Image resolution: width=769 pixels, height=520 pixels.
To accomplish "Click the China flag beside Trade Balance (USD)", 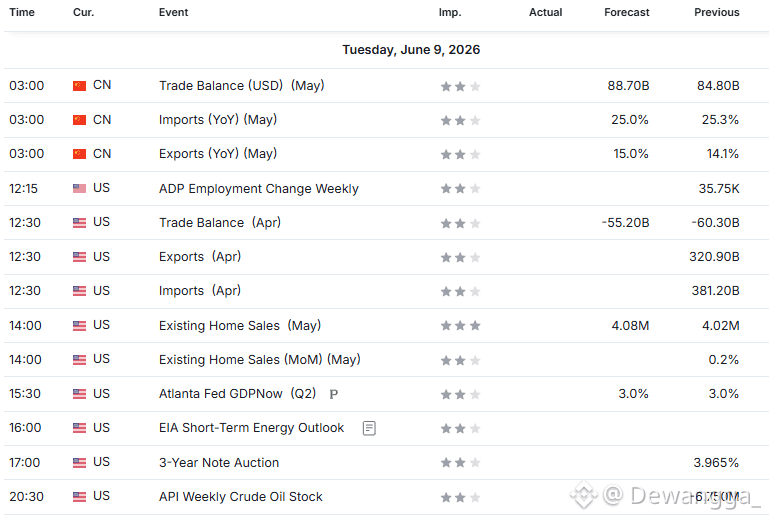I will [x=79, y=86].
